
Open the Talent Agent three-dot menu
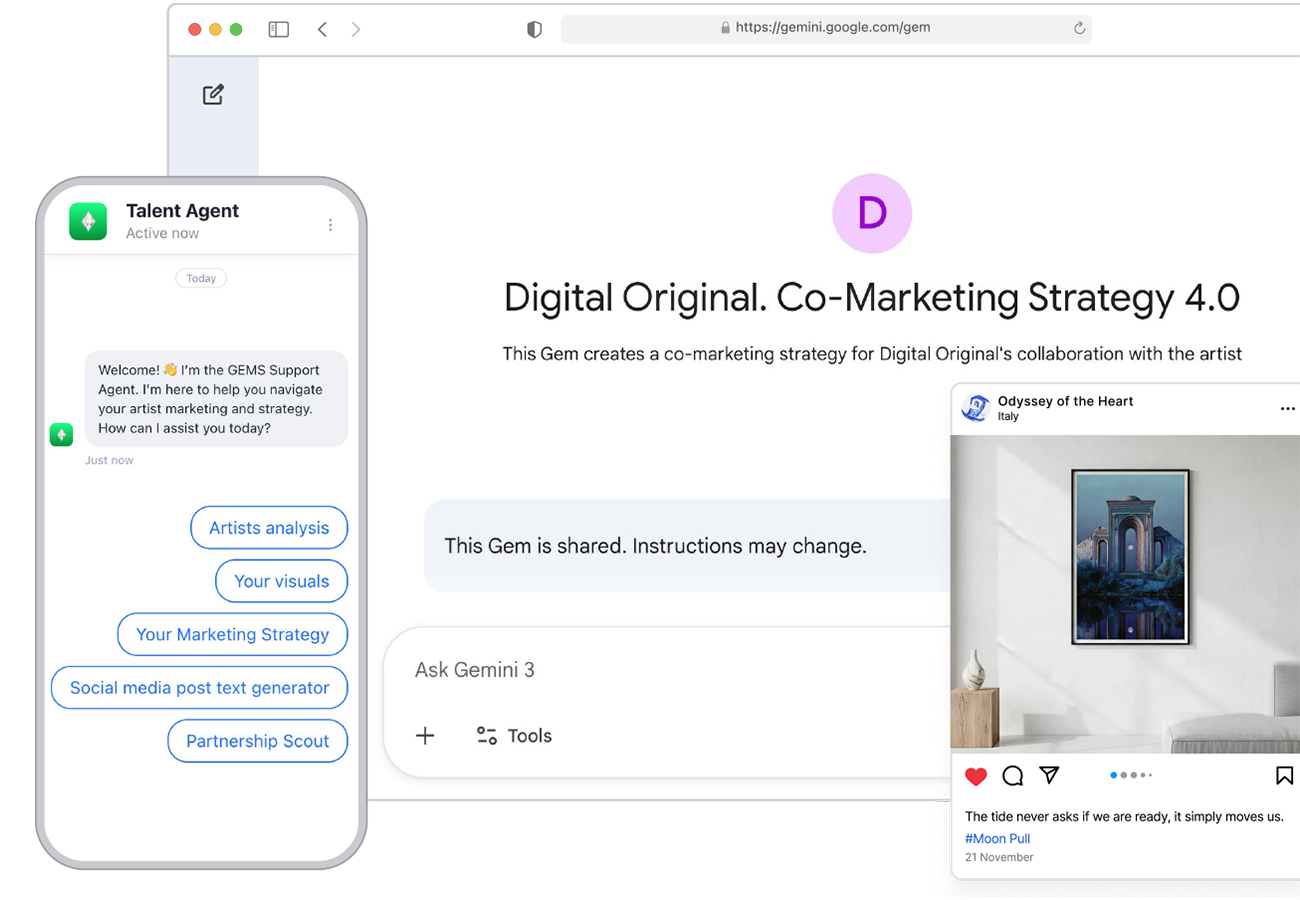coord(331,225)
